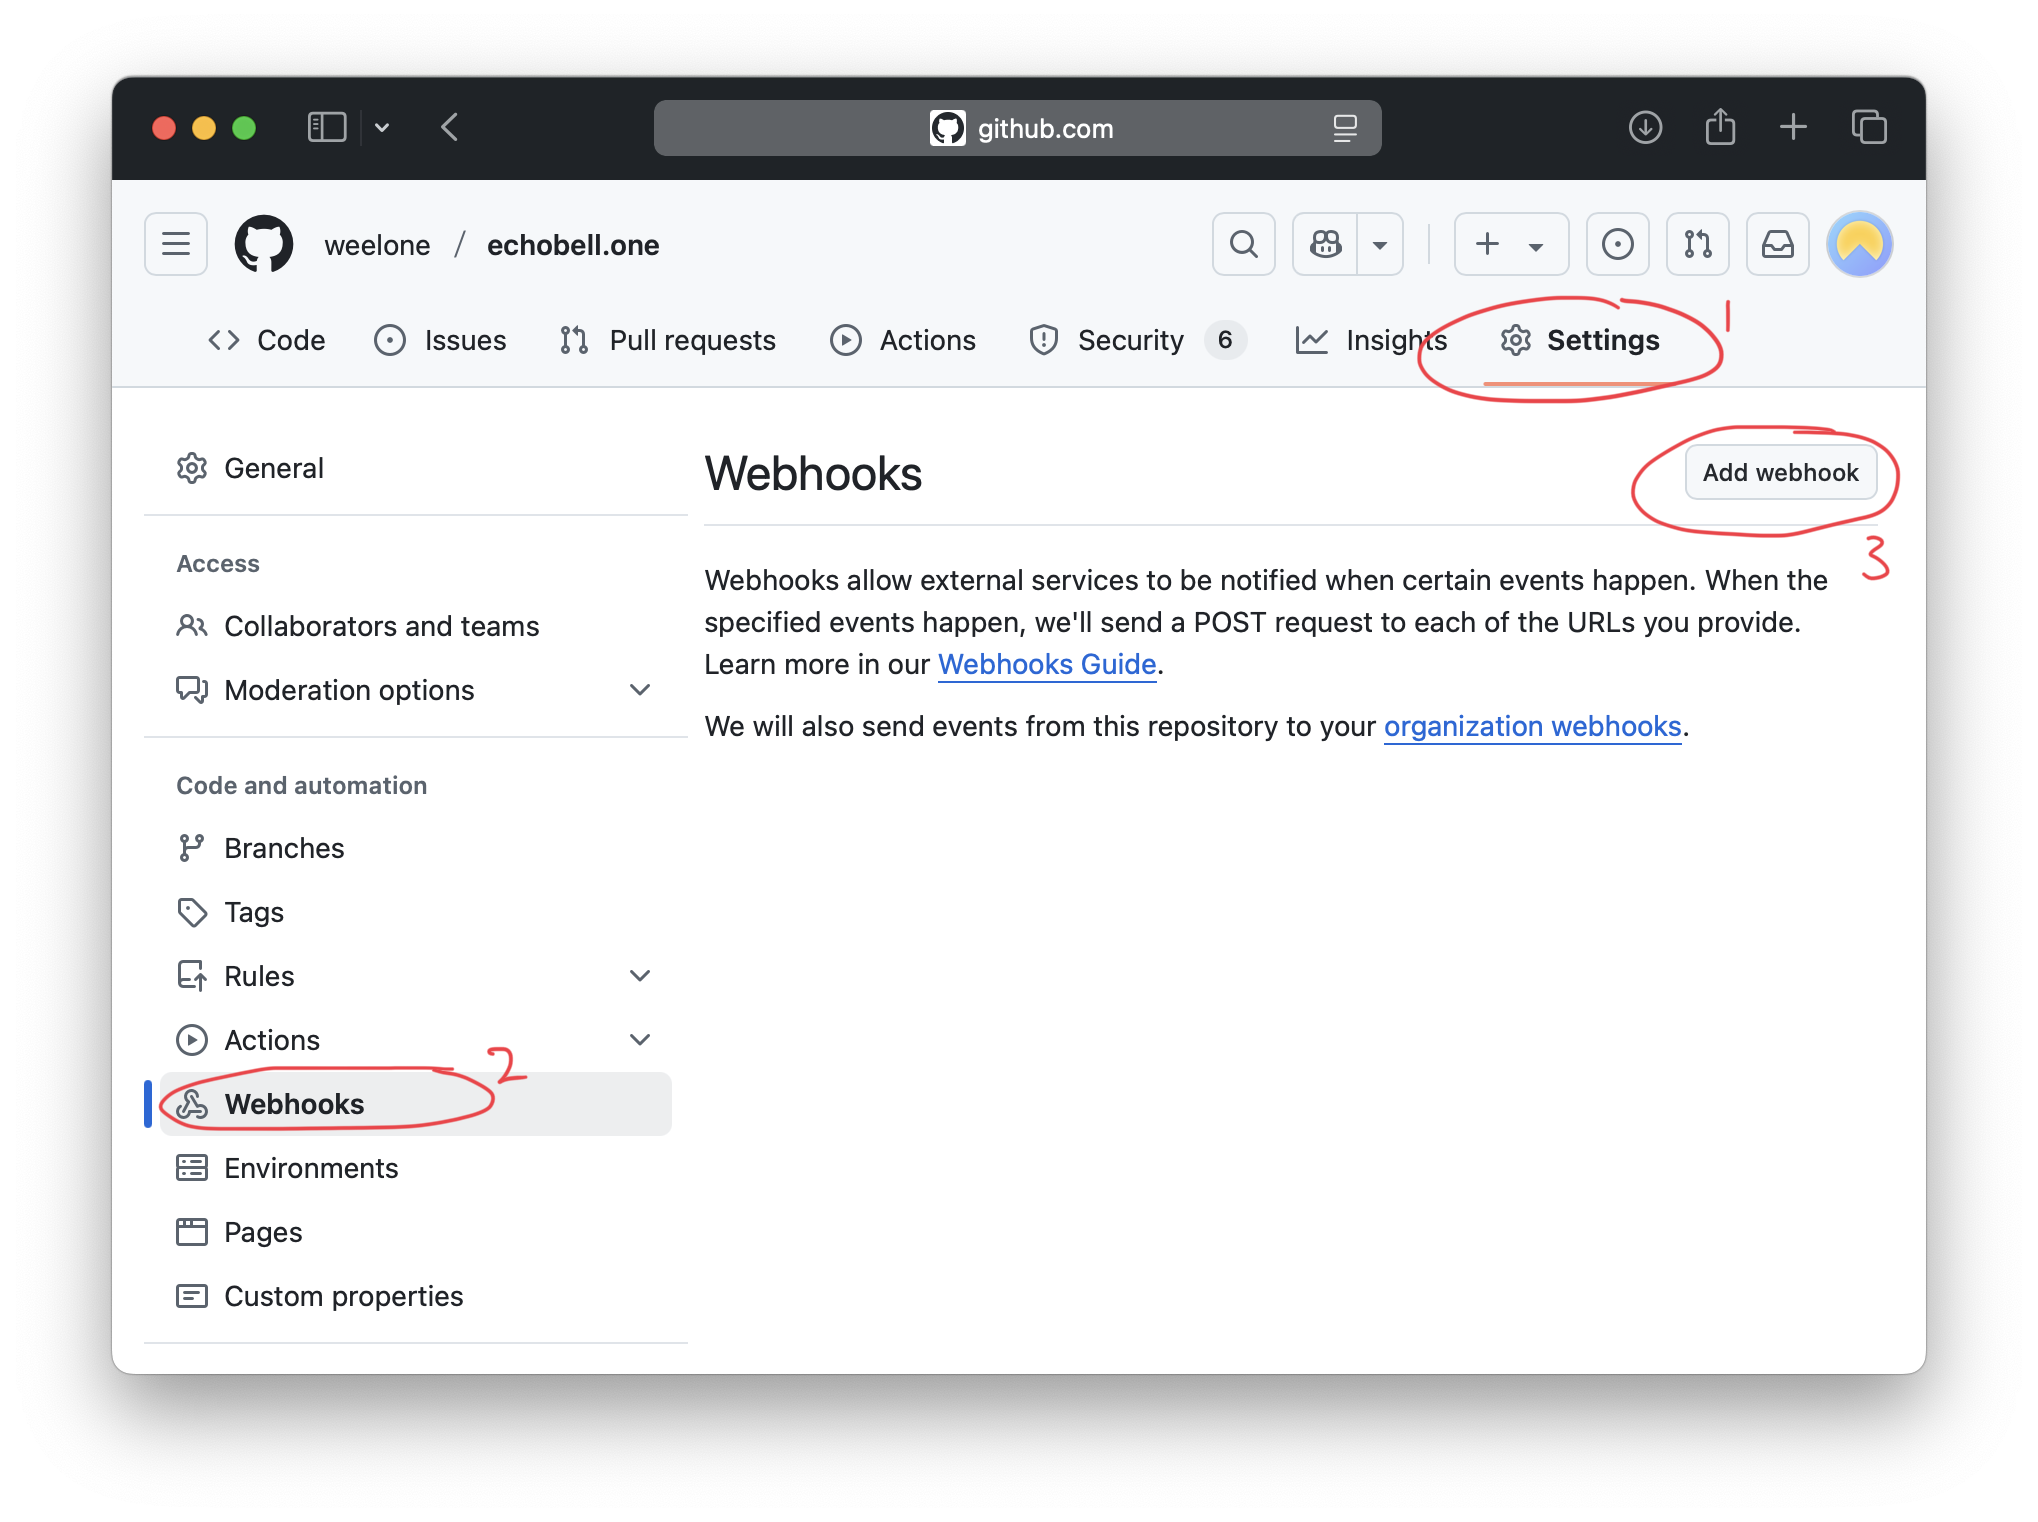
Task: Switch to the Issues tab
Action: (440, 340)
